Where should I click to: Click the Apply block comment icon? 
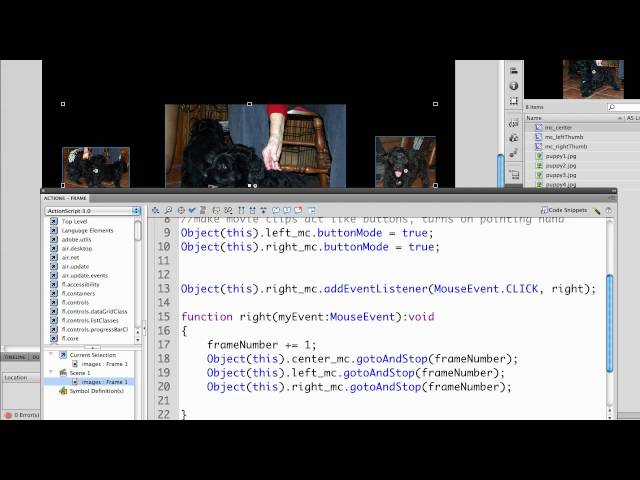276,211
